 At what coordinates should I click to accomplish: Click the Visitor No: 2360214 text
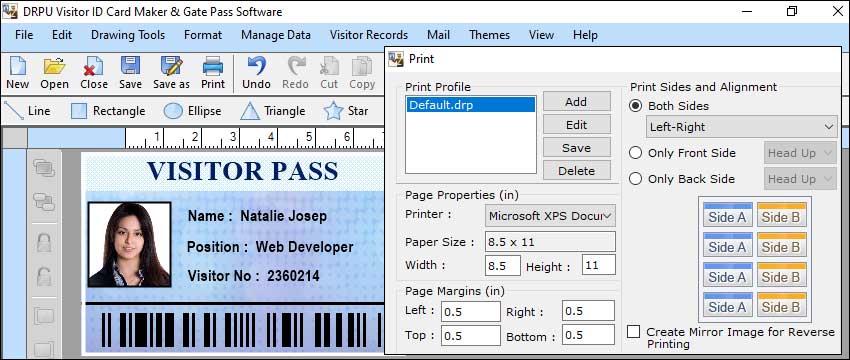tap(253, 276)
